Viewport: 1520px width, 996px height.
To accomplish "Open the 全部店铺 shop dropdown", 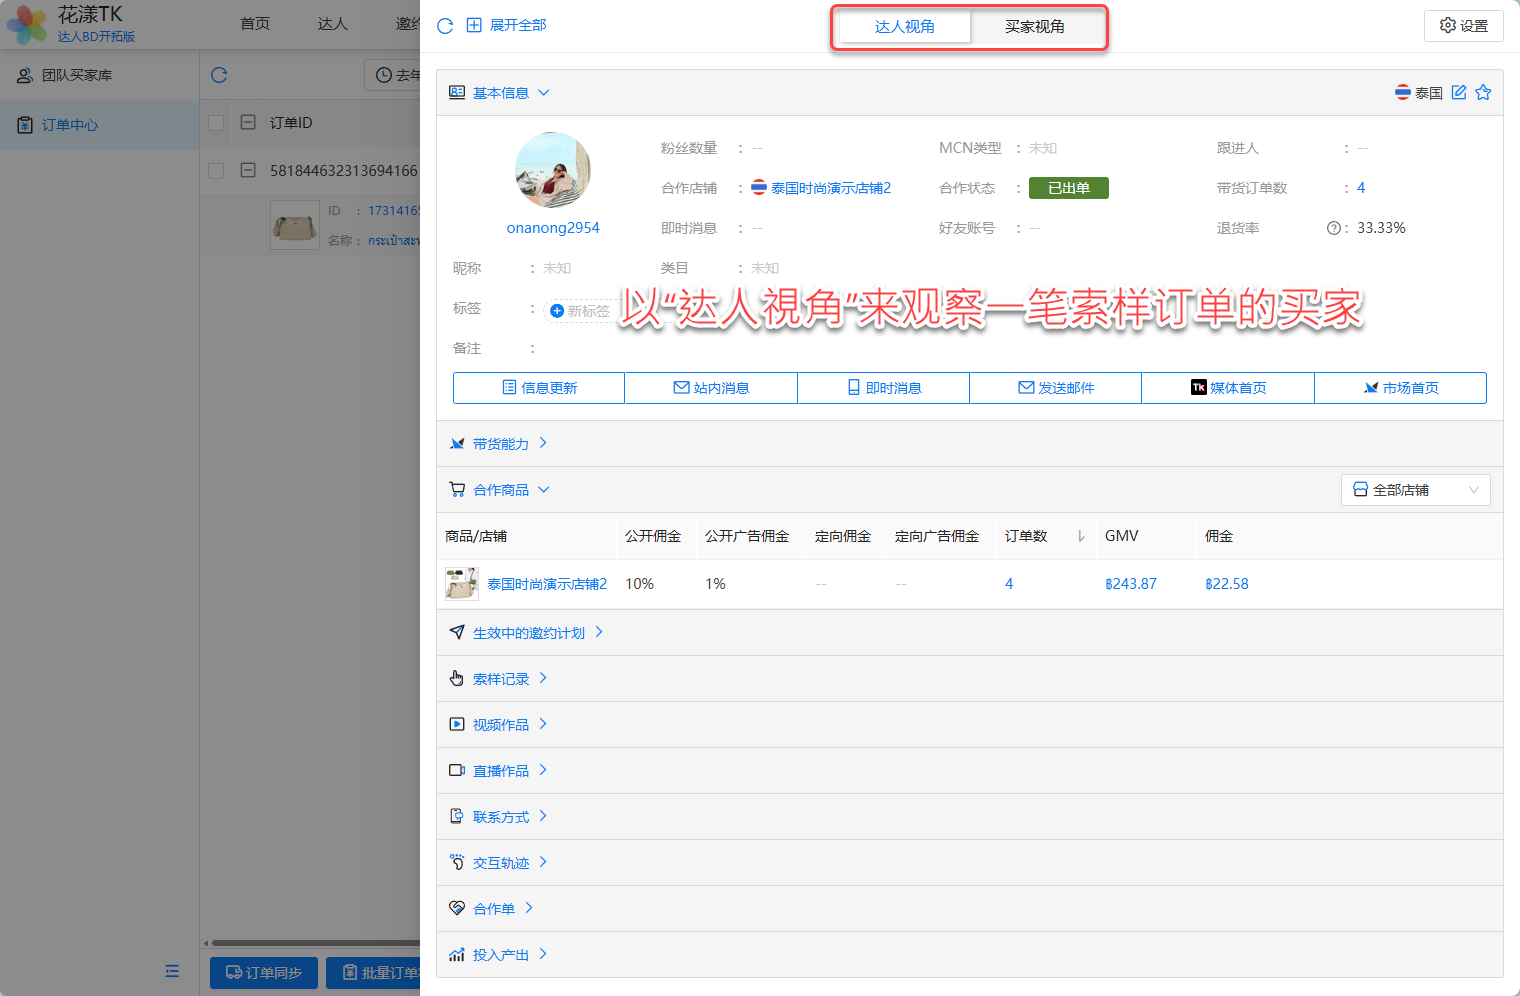I will [x=1415, y=490].
